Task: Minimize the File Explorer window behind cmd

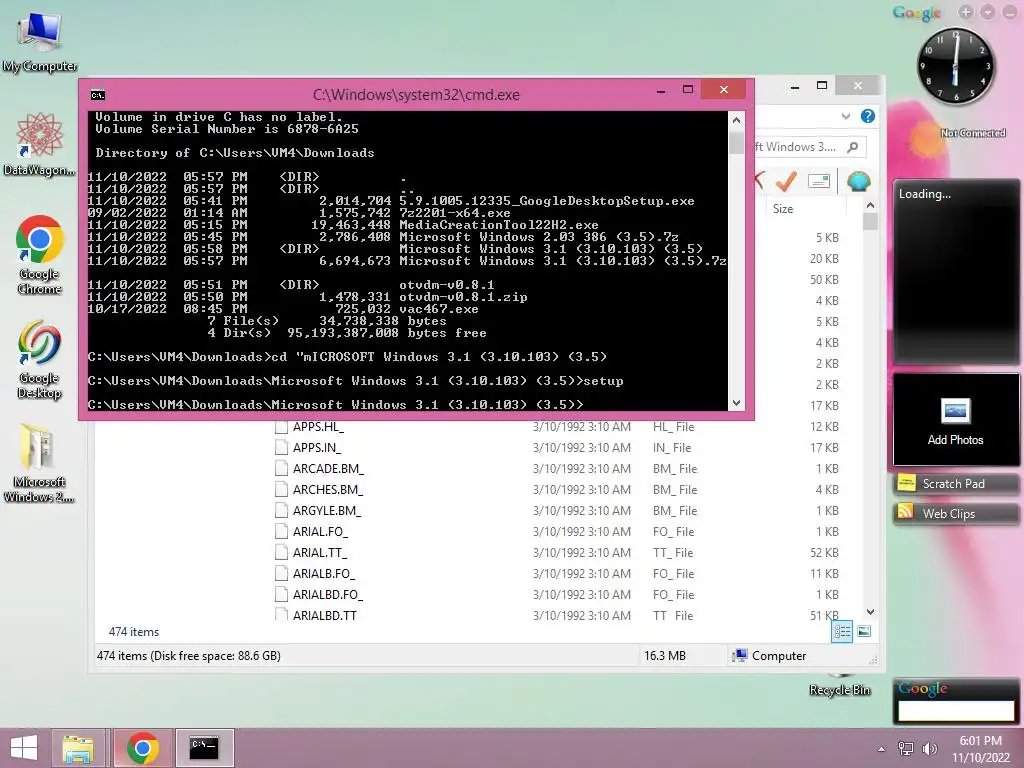Action: pyautogui.click(x=794, y=86)
